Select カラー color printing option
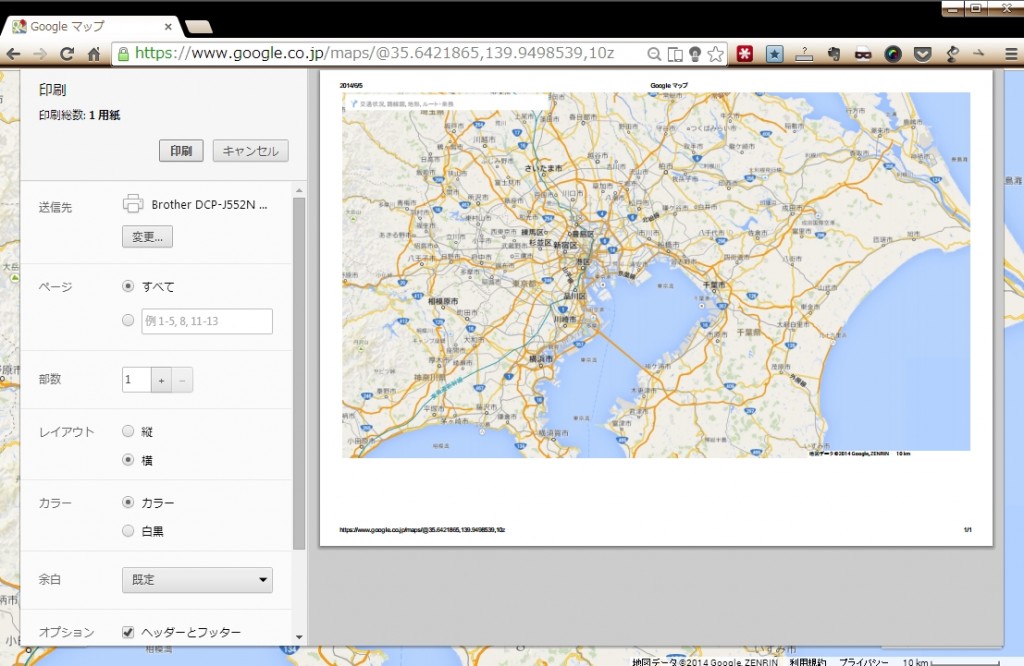 pos(128,502)
